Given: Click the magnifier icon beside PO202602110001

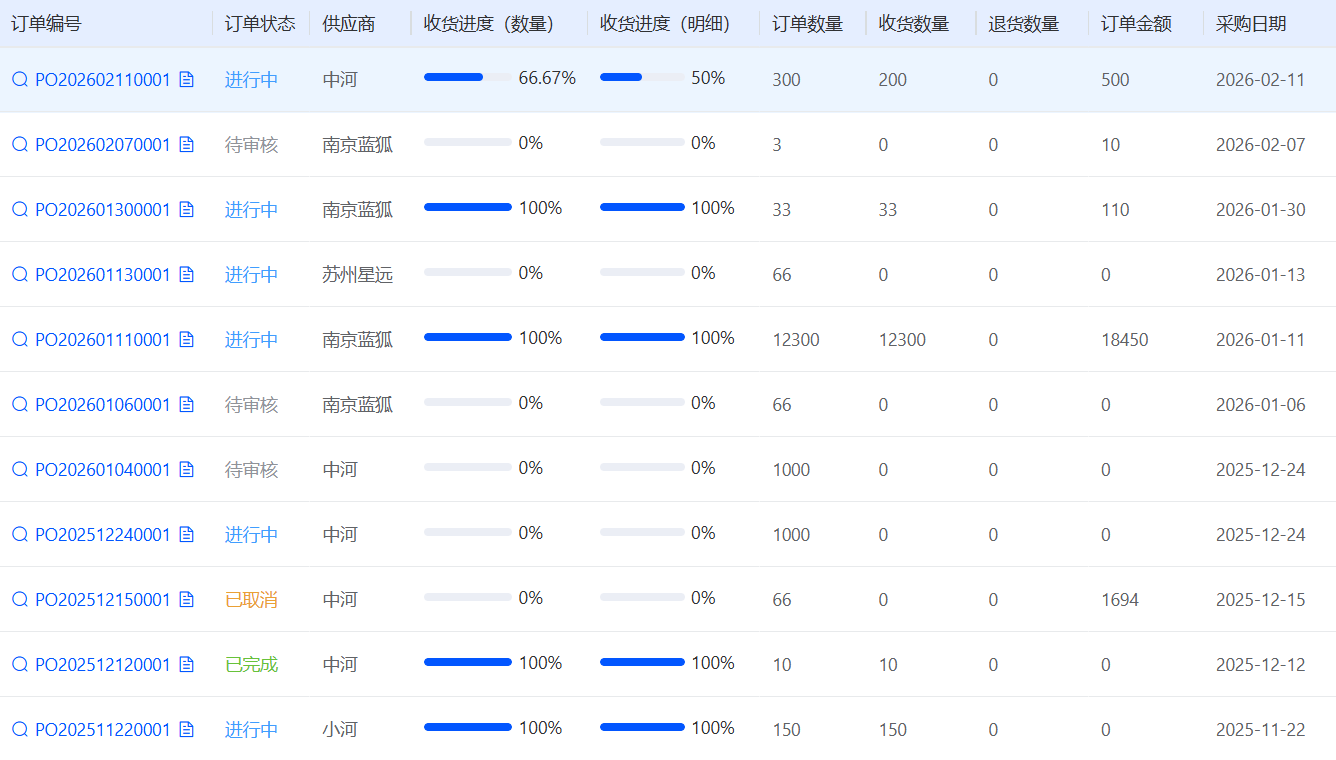Looking at the screenshot, I should coord(20,79).
